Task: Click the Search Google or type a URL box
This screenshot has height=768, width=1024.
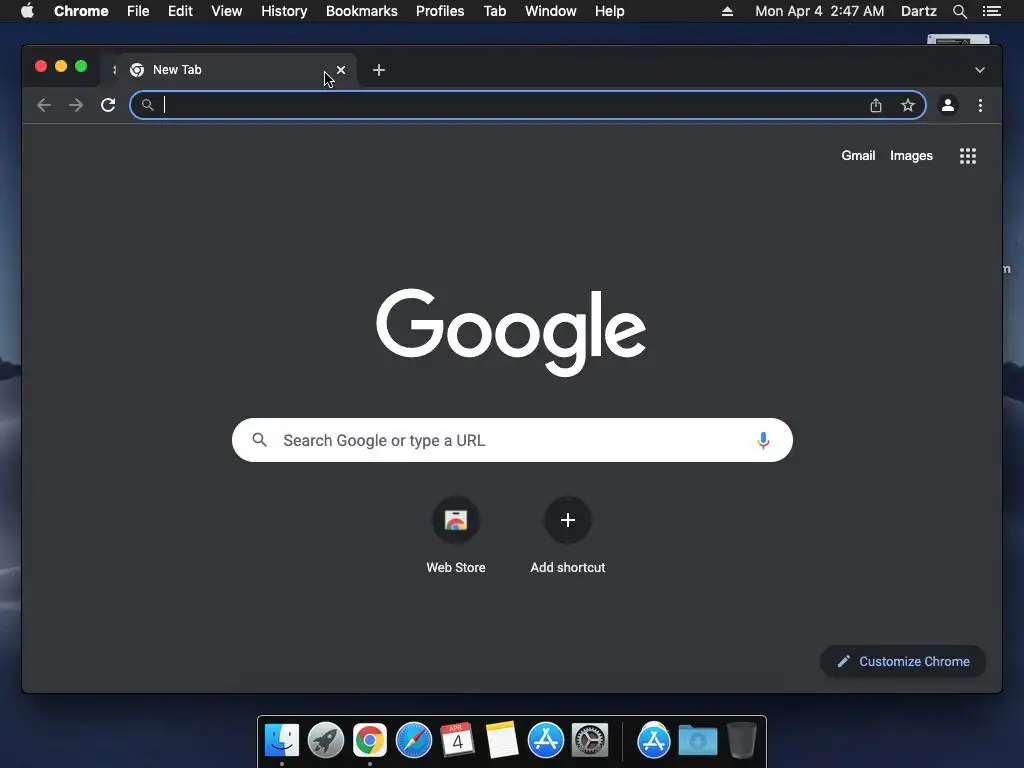Action: click(512, 440)
